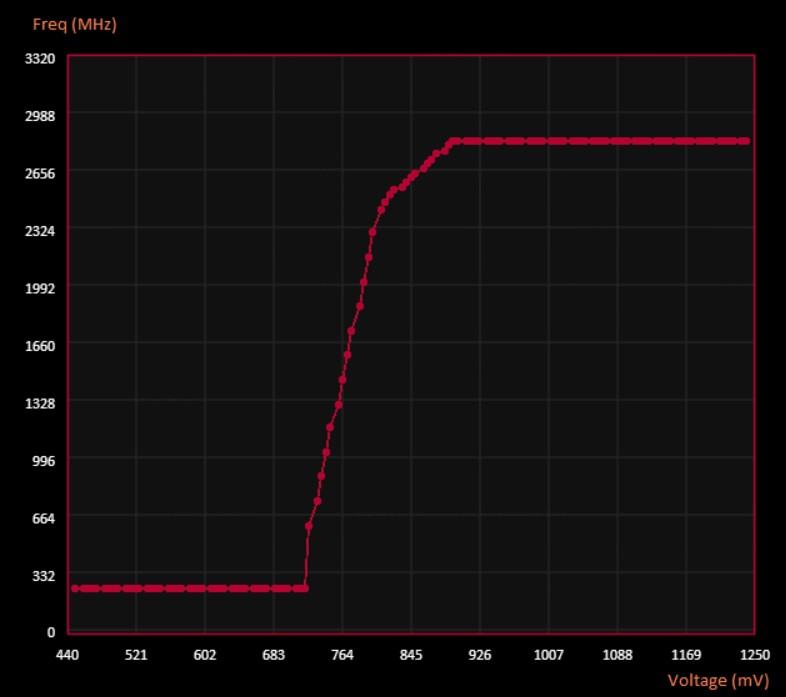The width and height of the screenshot is (786, 697).
Task: Click the 1660 frequency axis label
Action: coord(40,345)
